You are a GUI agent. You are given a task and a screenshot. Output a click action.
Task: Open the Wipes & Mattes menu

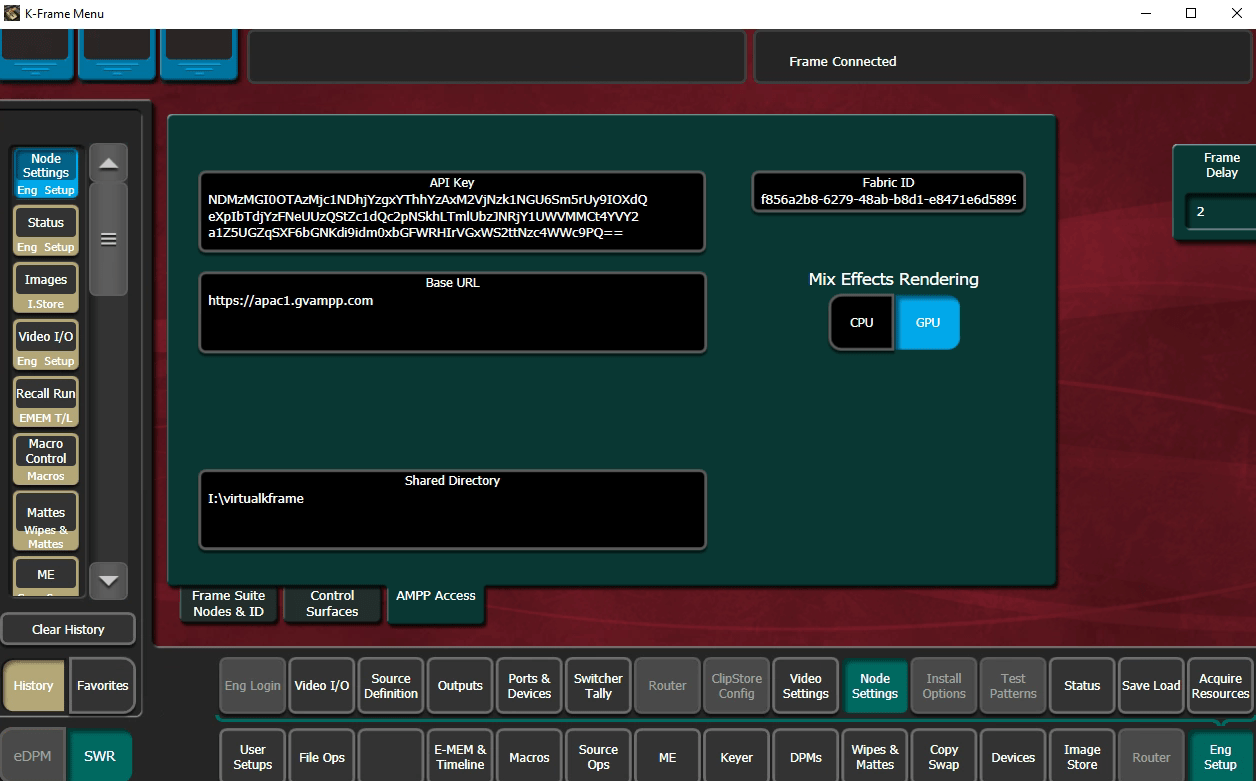(x=875, y=757)
